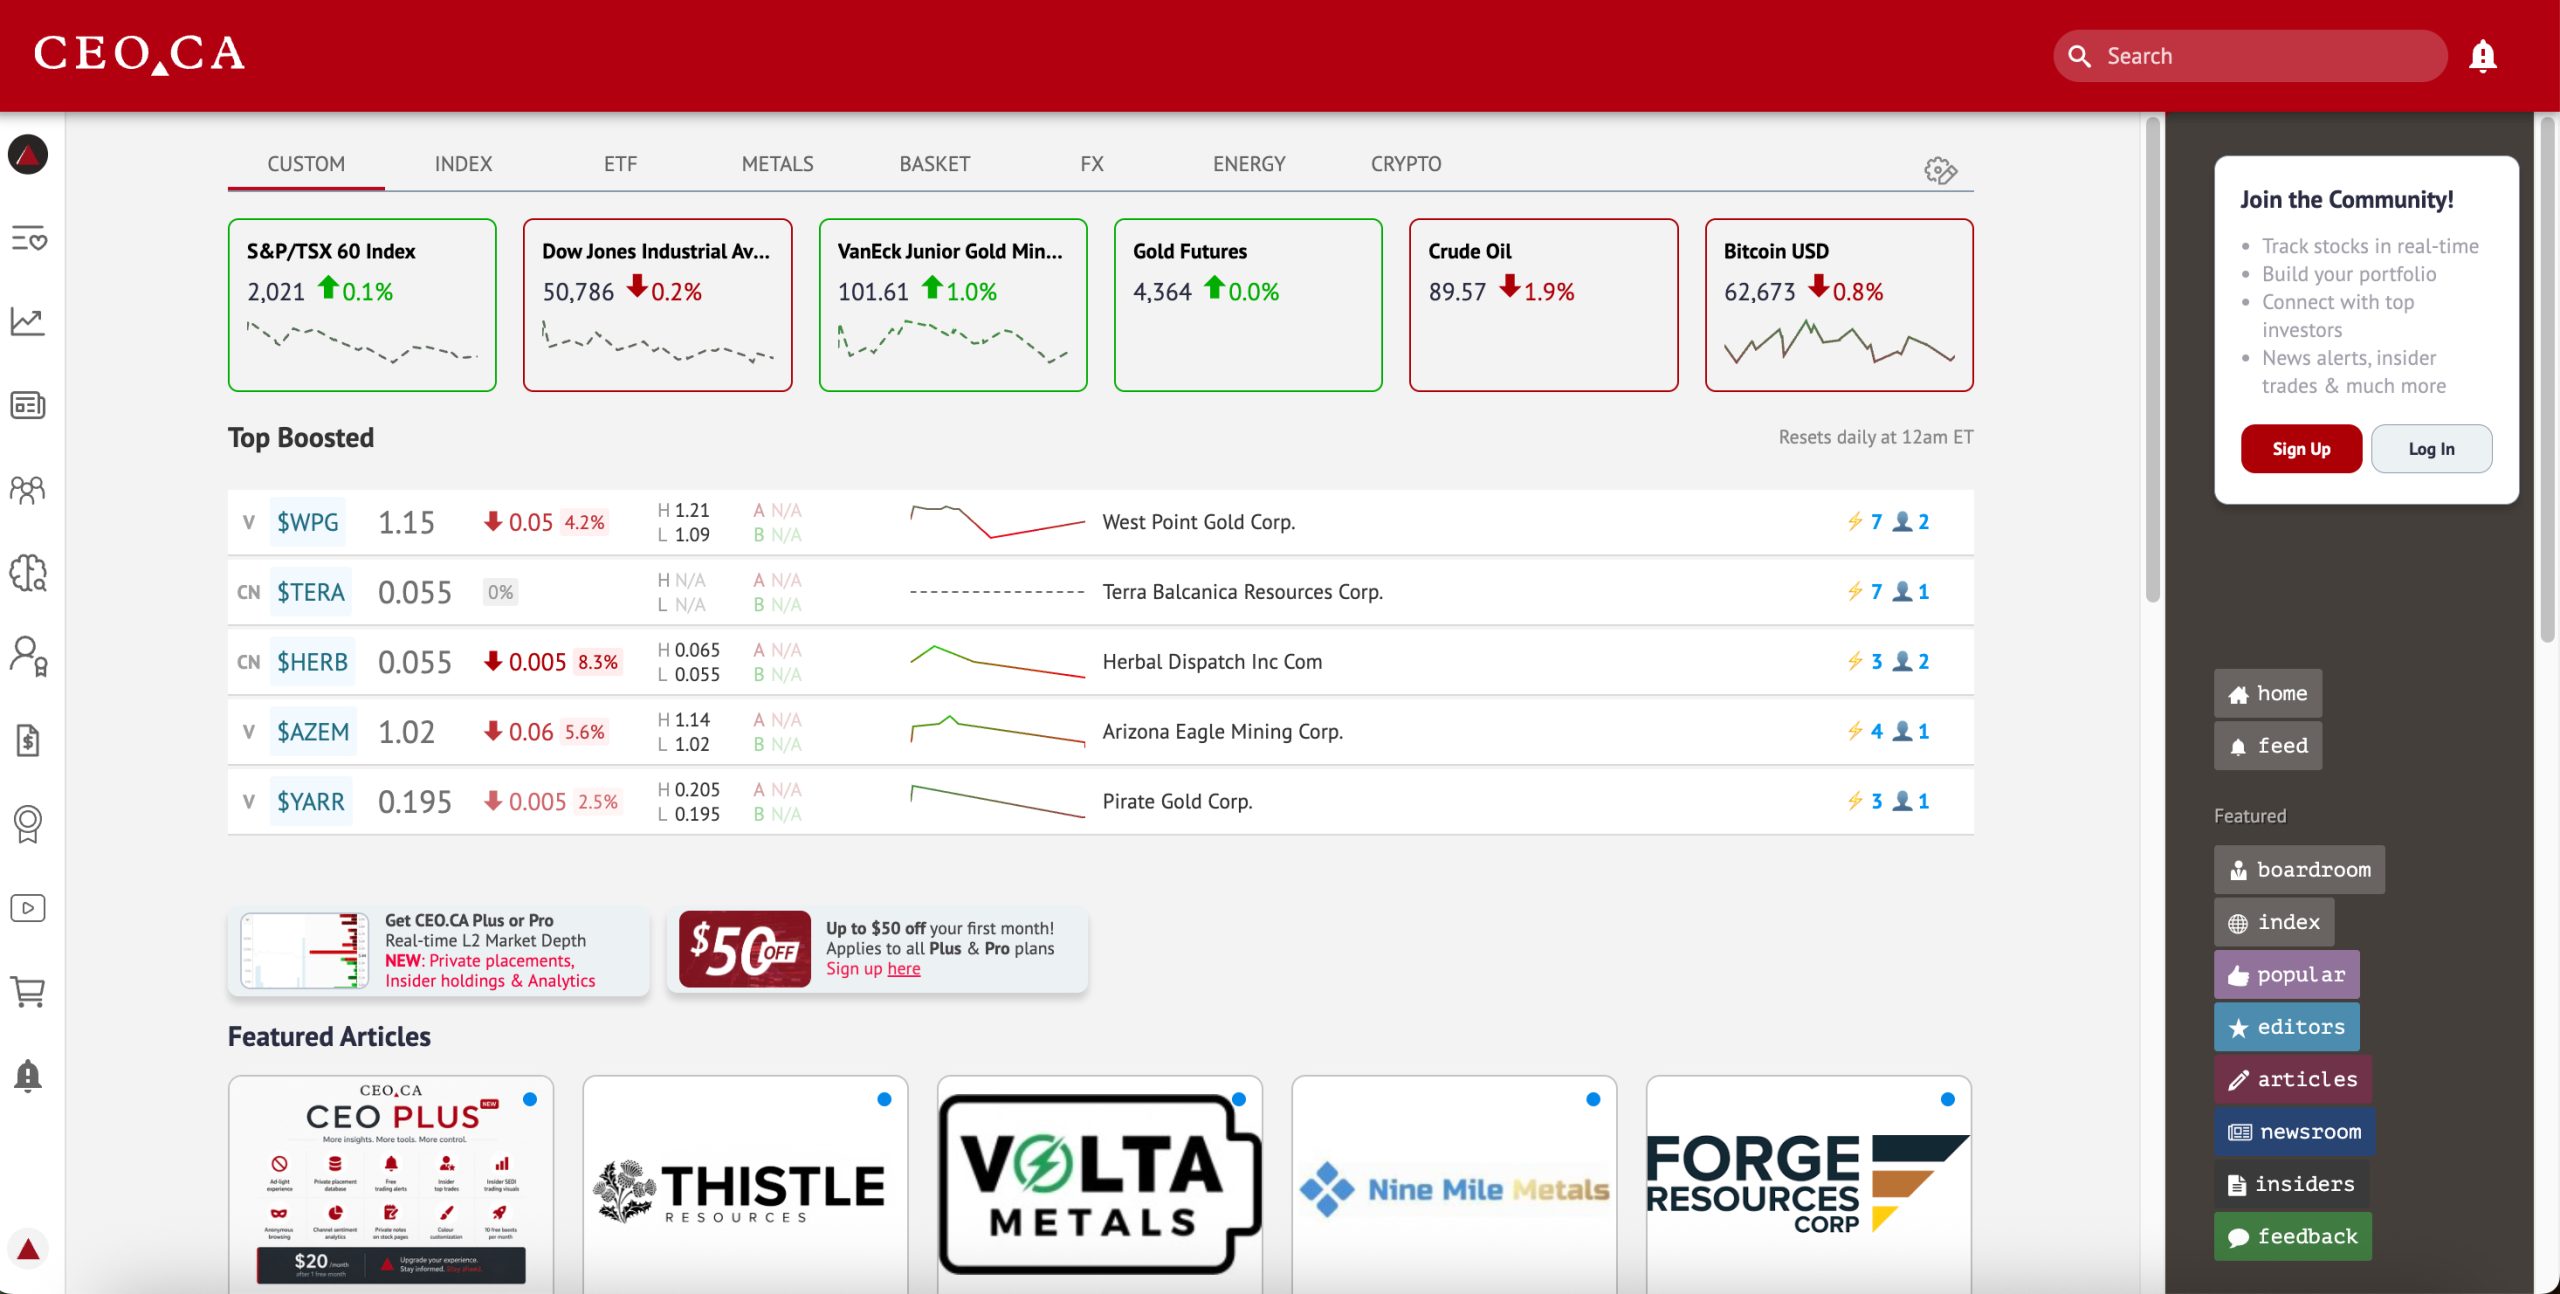Switch to the CUSTOM tab
Screen dimensions: 2560x1294
(306, 164)
